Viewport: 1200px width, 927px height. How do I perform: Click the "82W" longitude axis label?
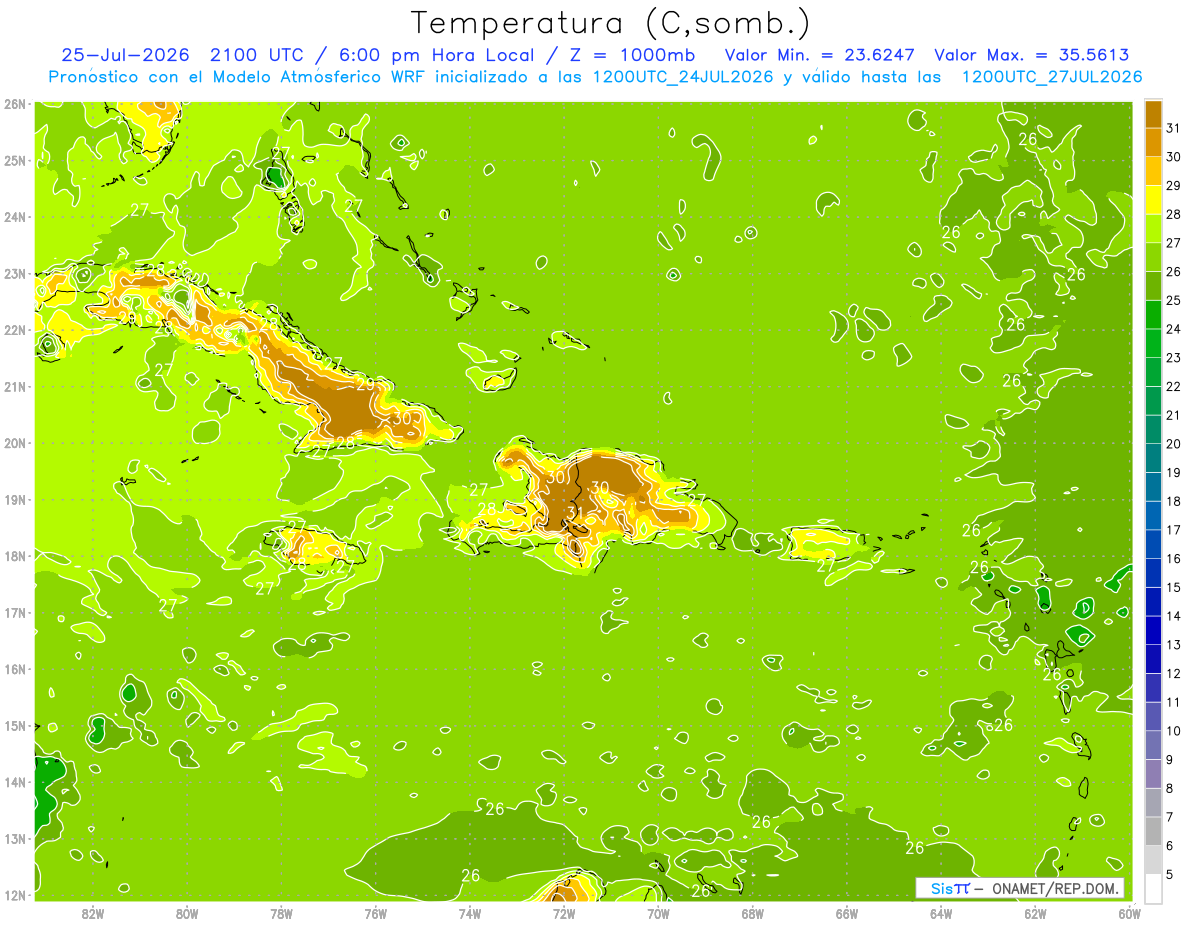[x=93, y=913]
